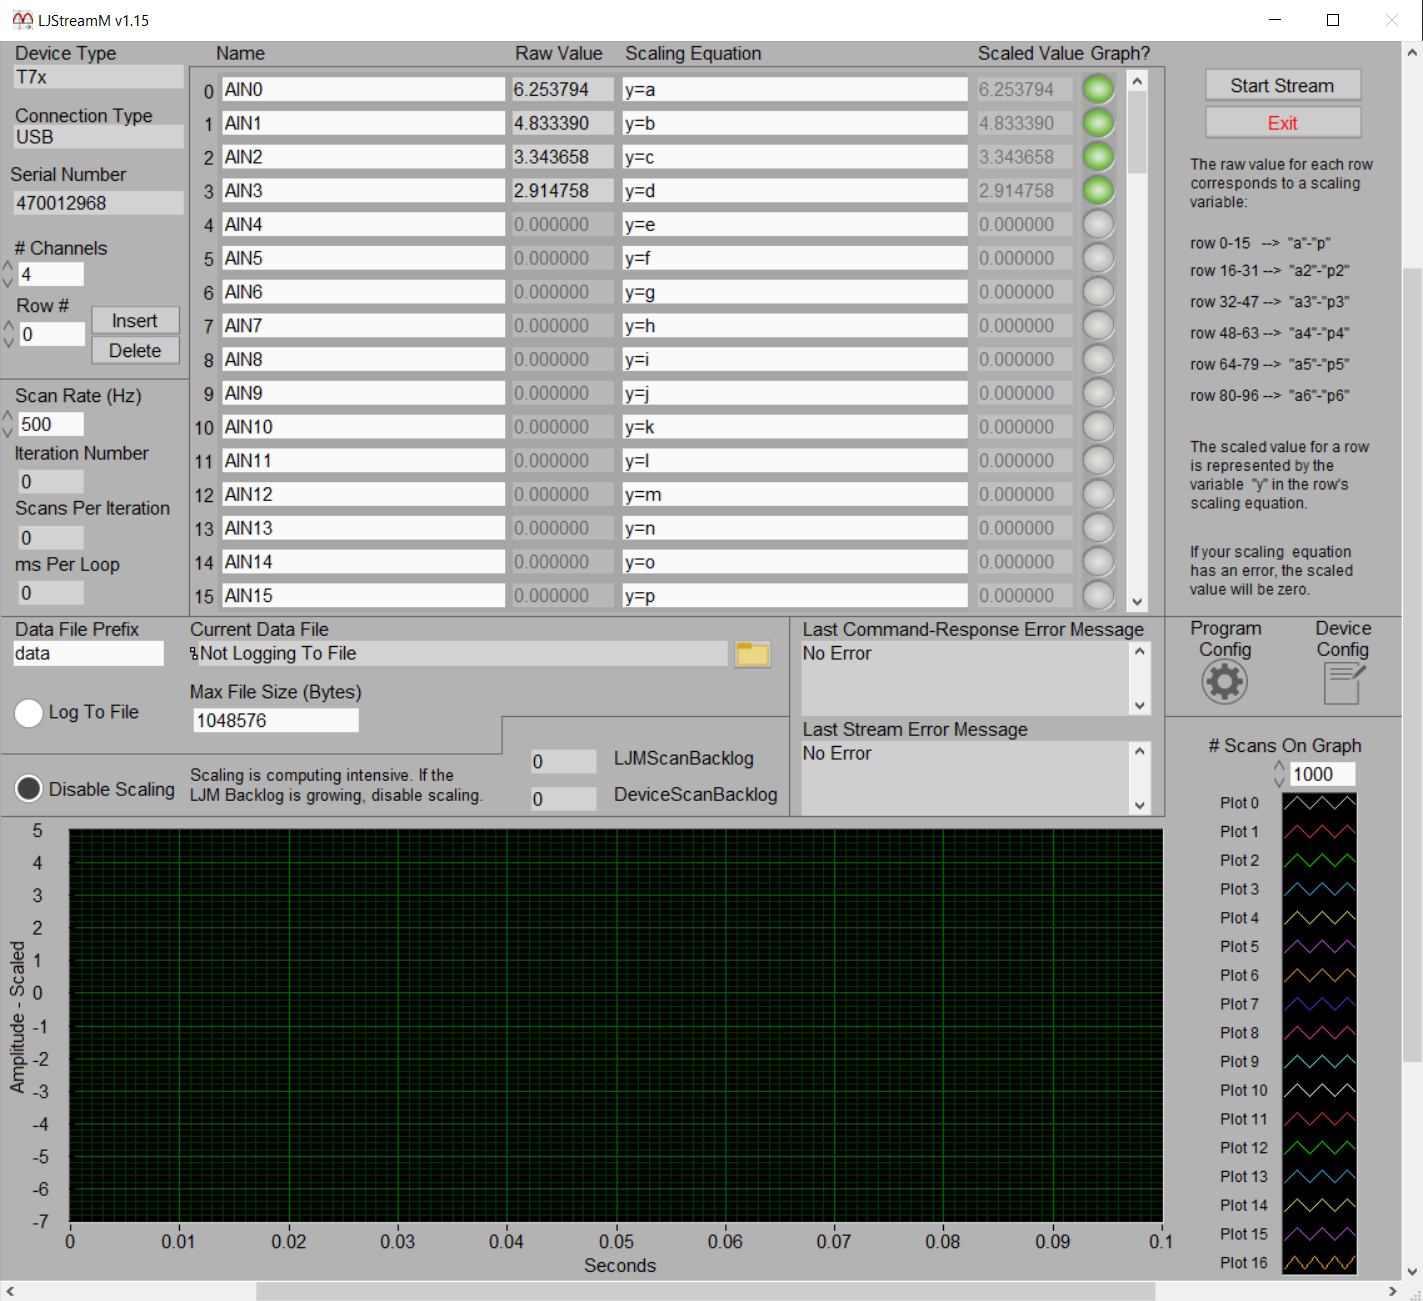Screen dimensions: 1423x1301
Task: Open the Program Config gear icon
Action: point(1224,682)
